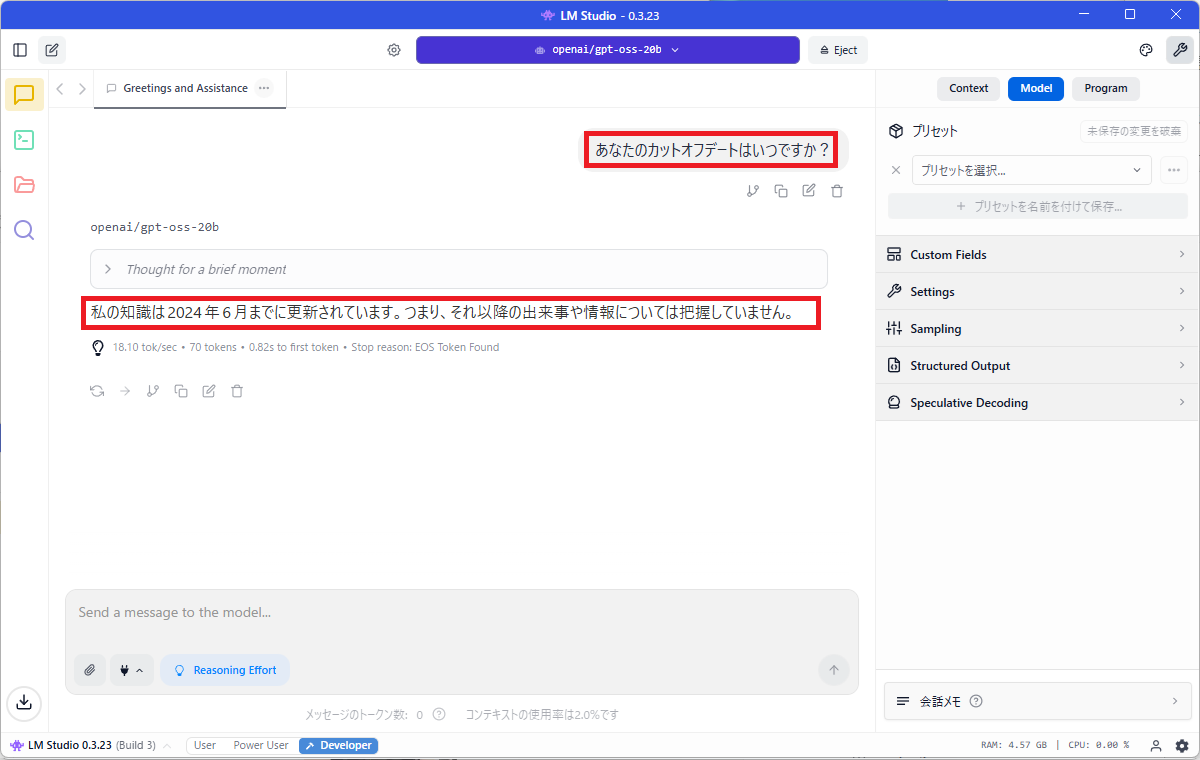Open the user account icon in status bar

coord(1156,746)
